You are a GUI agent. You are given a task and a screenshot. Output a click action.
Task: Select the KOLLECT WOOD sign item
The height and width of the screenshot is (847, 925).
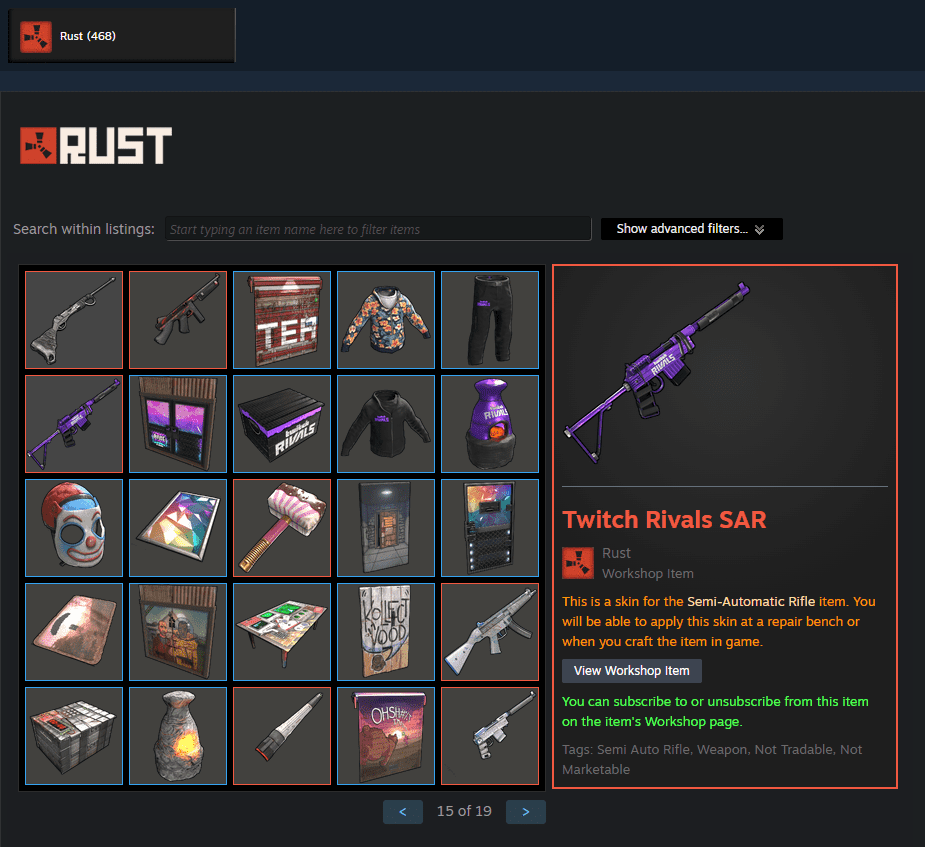[386, 632]
